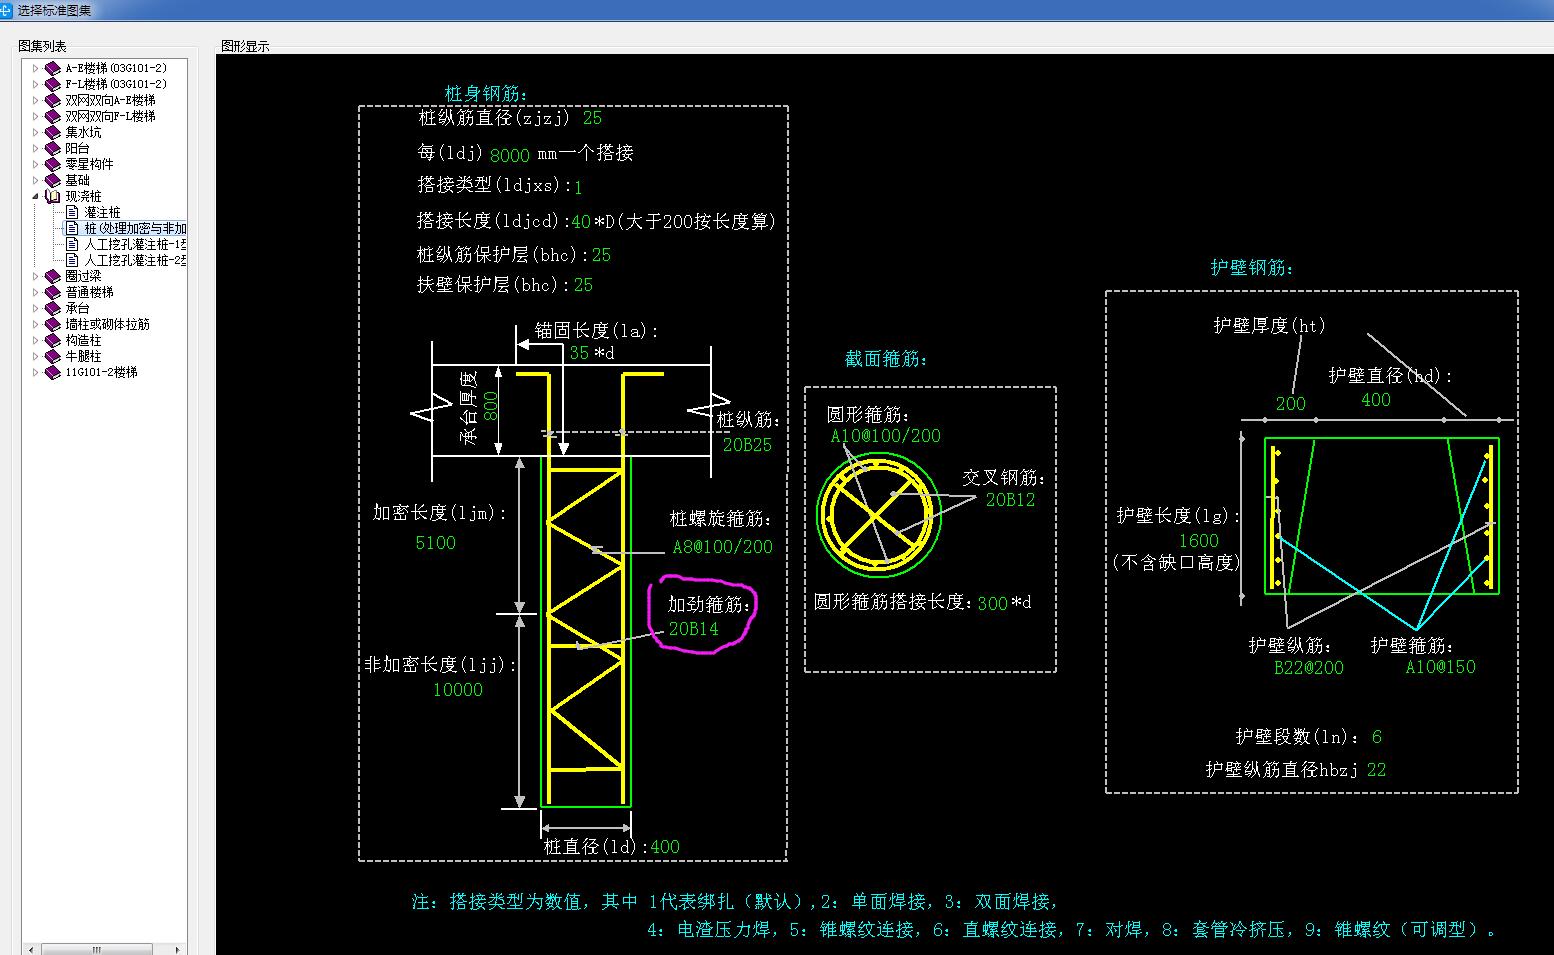Image resolution: width=1554 pixels, height=955 pixels.
Task: Expand the 阳台 tree node arrow
Action: coord(36,148)
